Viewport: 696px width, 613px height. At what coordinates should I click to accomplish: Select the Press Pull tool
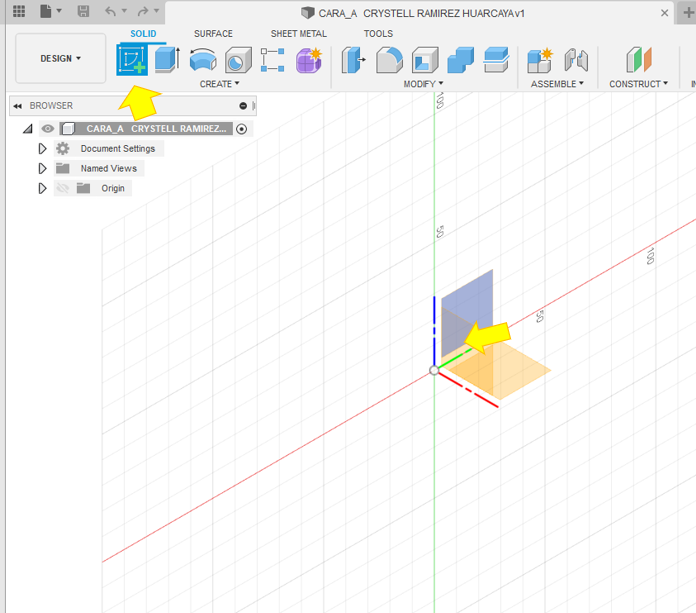pyautogui.click(x=353, y=59)
